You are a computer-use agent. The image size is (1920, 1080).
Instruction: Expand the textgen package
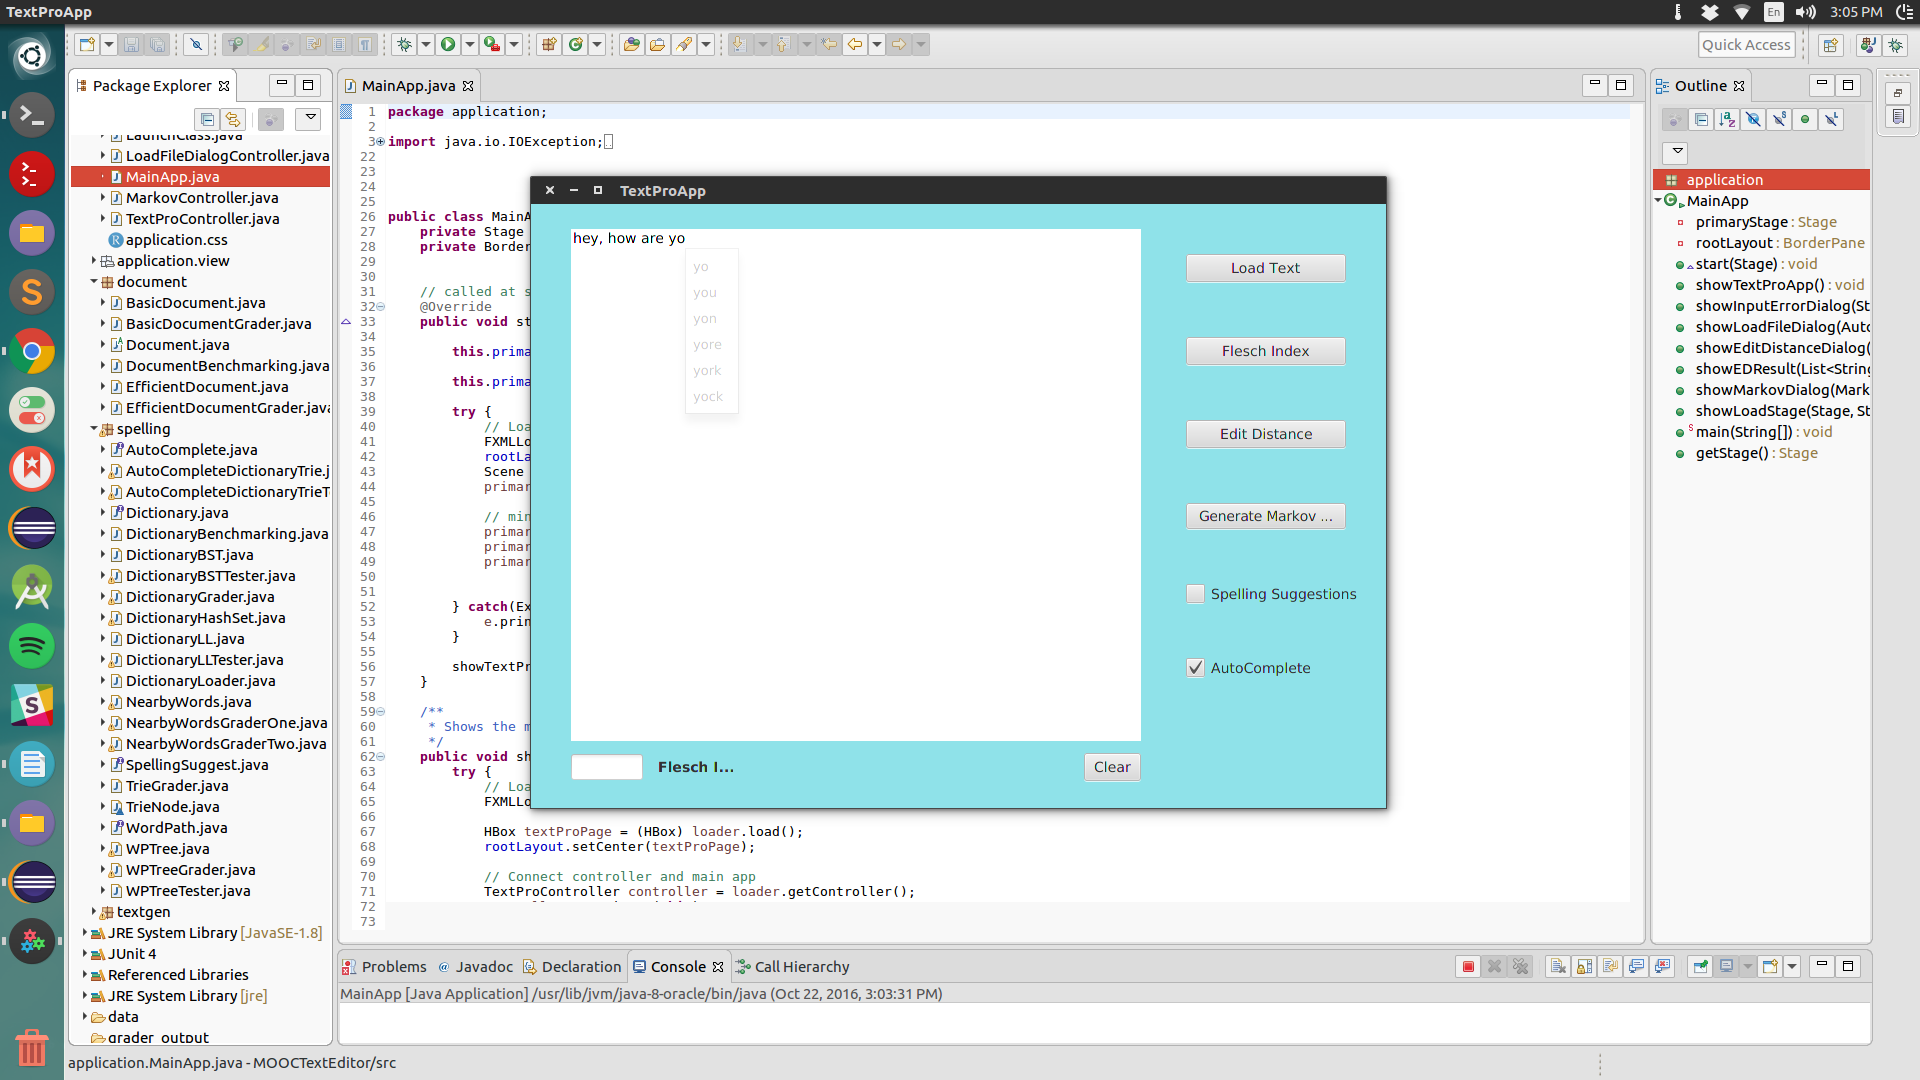click(x=94, y=912)
